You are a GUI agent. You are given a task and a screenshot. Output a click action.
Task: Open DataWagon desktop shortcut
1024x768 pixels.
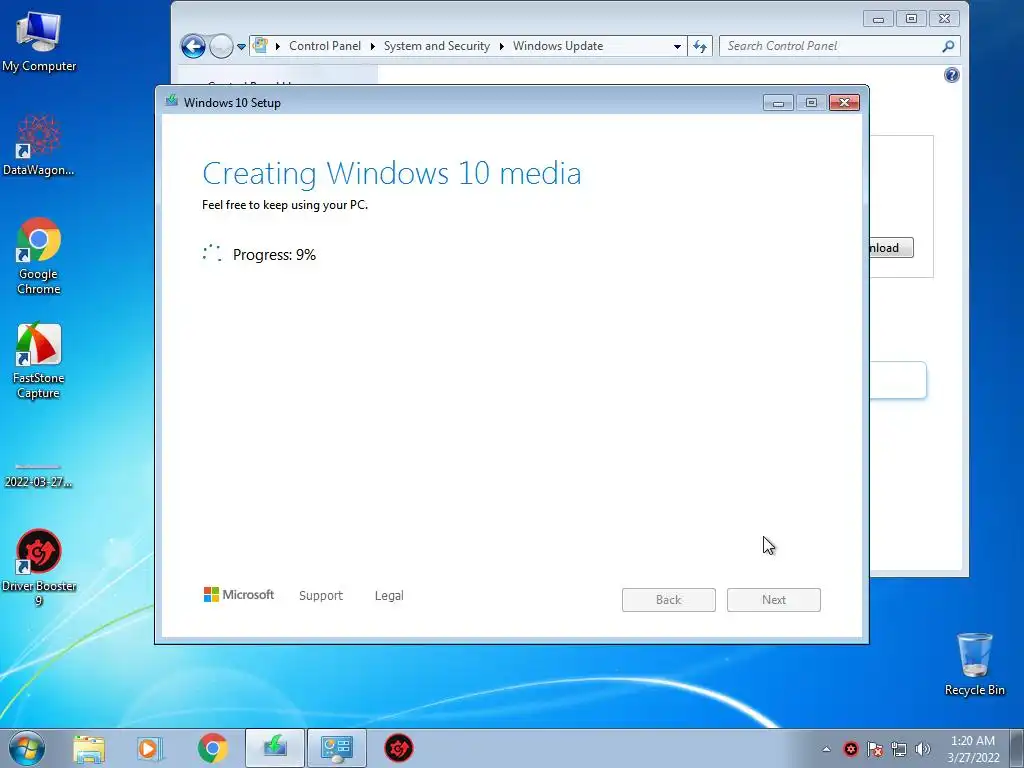pyautogui.click(x=39, y=145)
